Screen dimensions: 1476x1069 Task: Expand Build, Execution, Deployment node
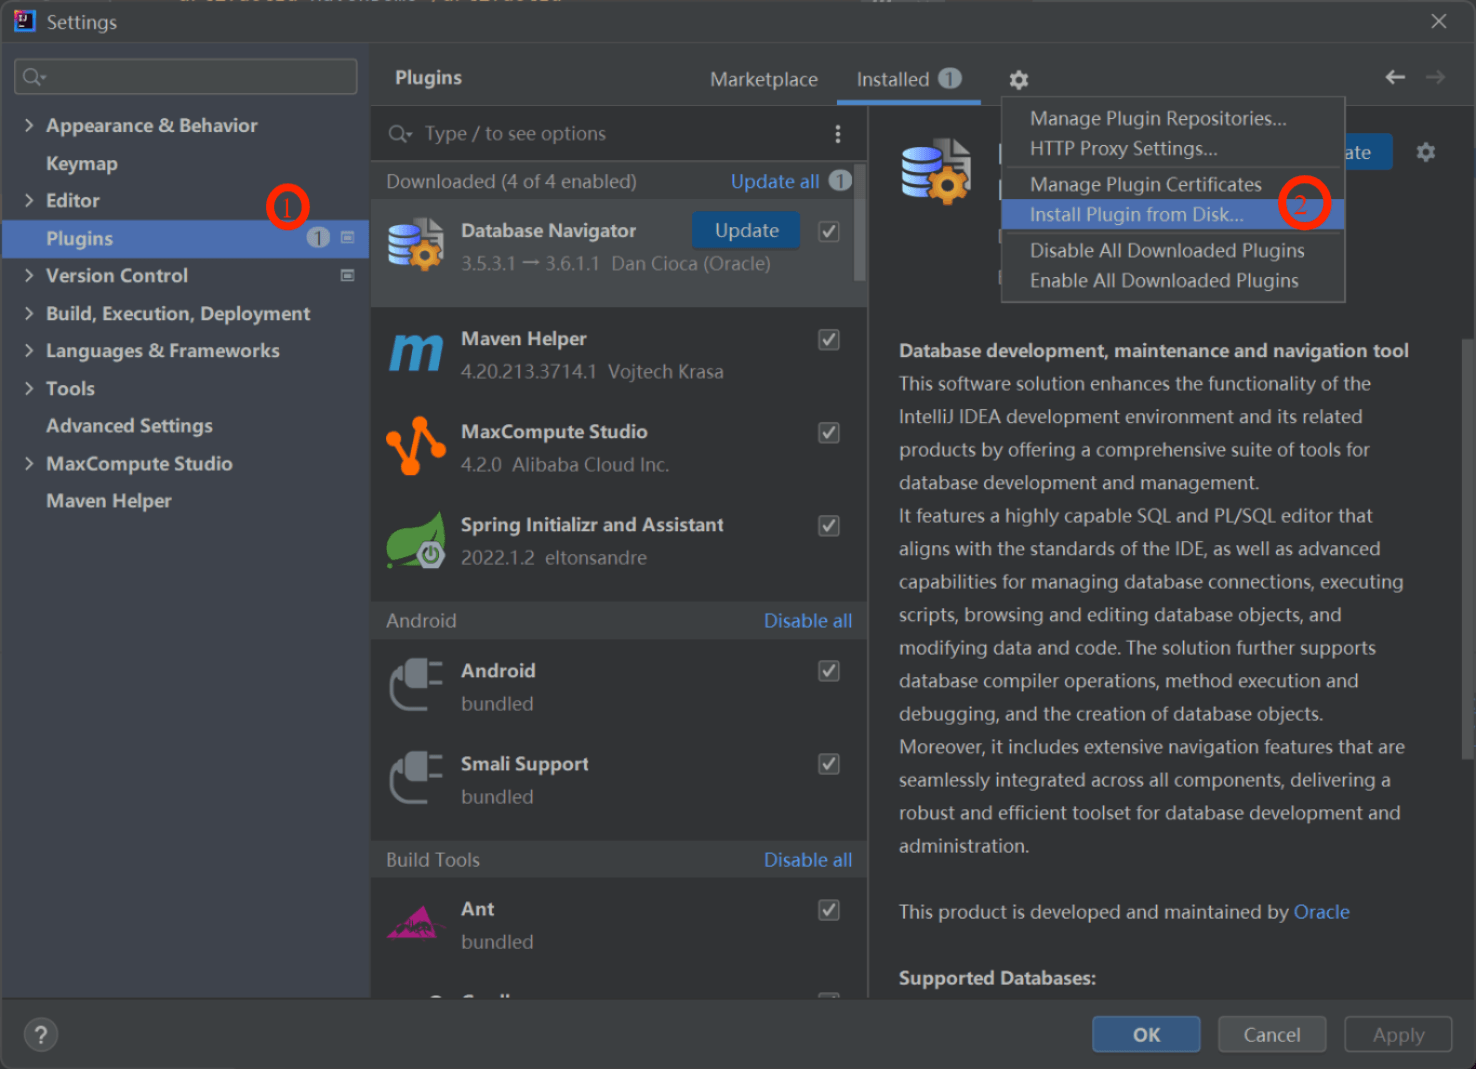tap(28, 313)
